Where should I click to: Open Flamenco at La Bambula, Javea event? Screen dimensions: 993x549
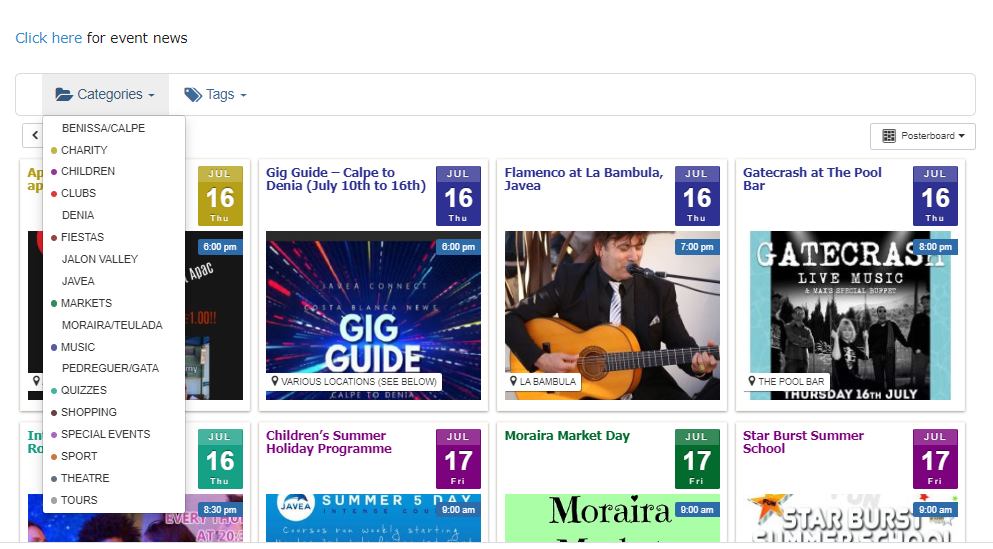coord(584,179)
